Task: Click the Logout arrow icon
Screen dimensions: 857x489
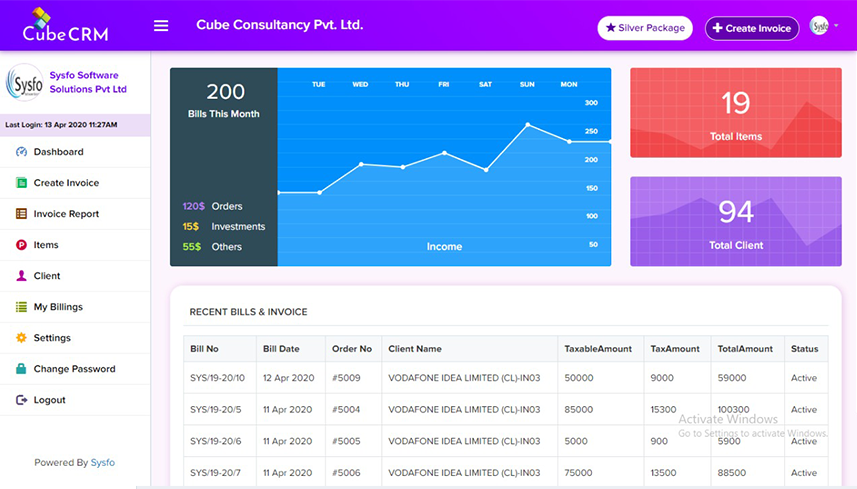Action: (x=21, y=400)
